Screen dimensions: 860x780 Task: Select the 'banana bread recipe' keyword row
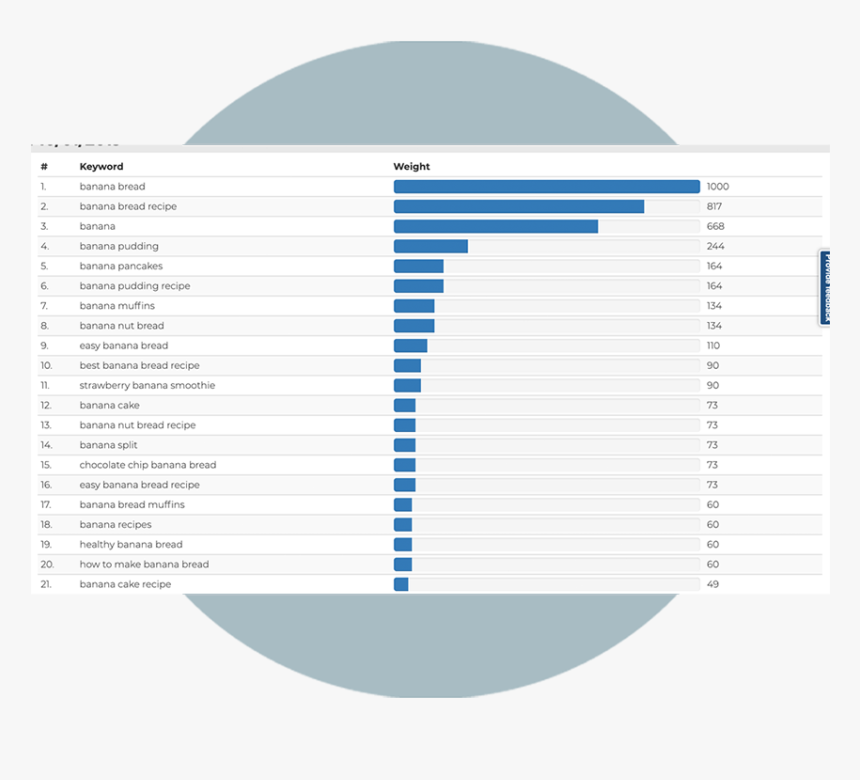128,207
